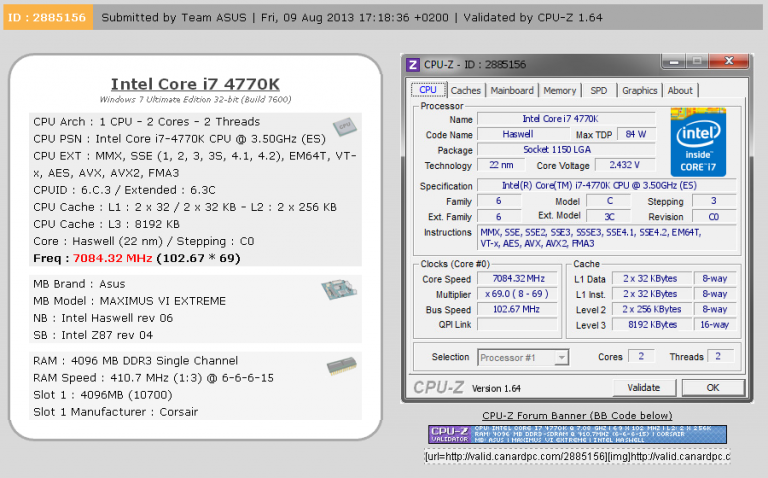Click the CPU chip icon beside CPU Arch
768x478 pixels.
pyautogui.click(x=344, y=126)
